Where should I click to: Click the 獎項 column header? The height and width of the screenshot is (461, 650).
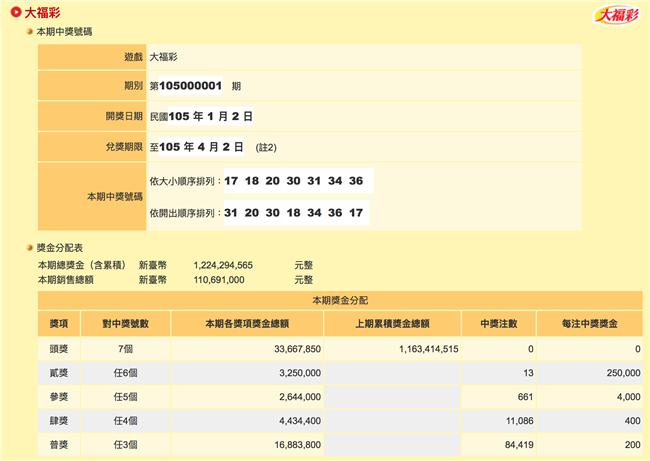click(x=59, y=324)
